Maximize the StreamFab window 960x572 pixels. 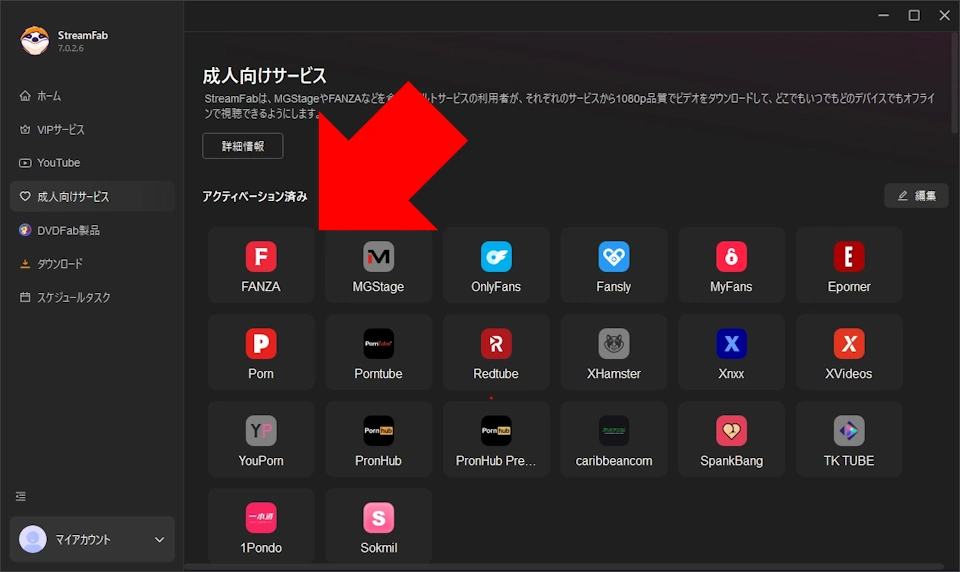point(914,15)
